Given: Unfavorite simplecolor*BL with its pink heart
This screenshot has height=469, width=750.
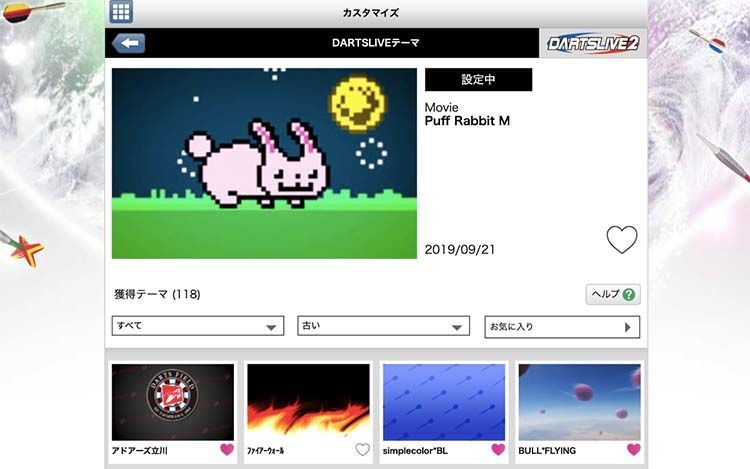Looking at the screenshot, I should pos(498,449).
